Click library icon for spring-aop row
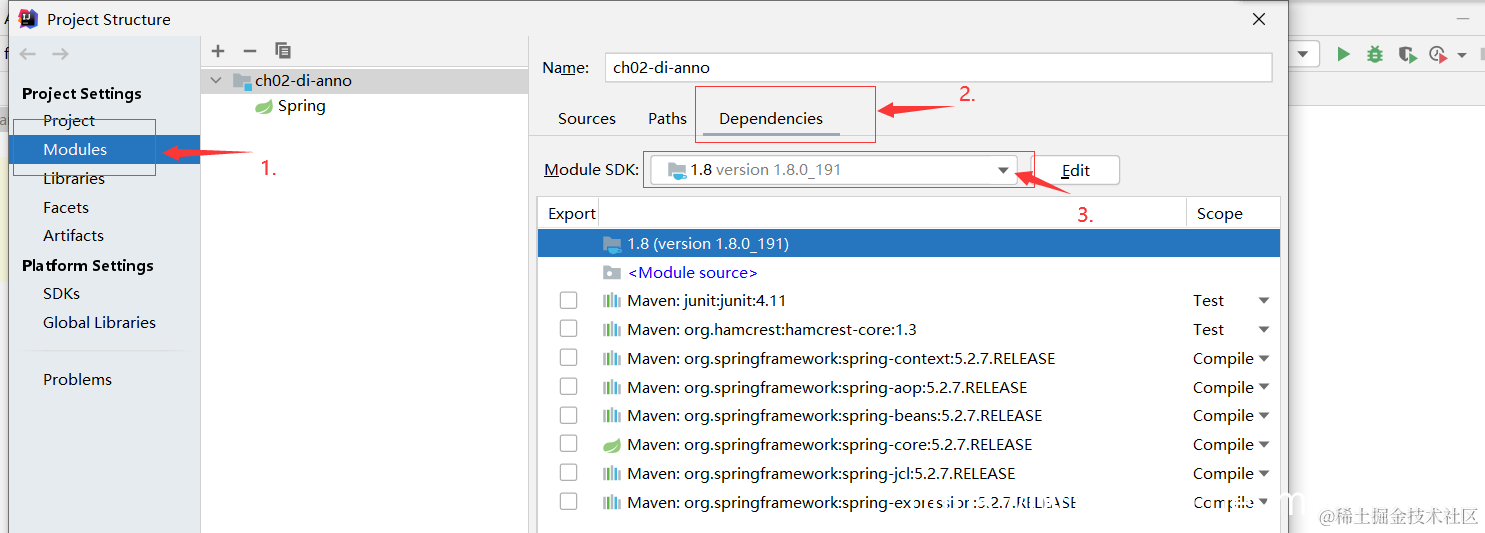This screenshot has width=1485, height=533. [x=612, y=388]
